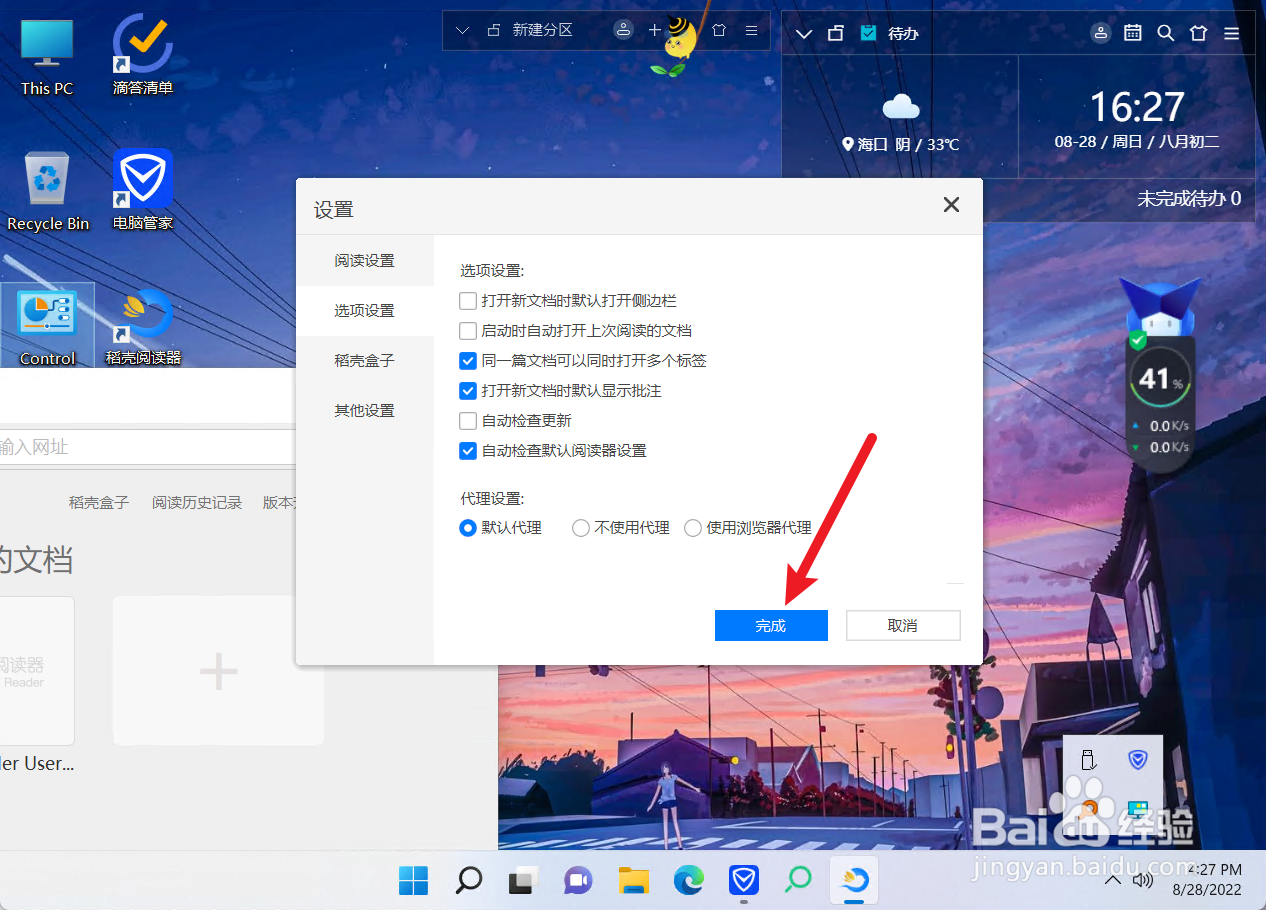The height and width of the screenshot is (910, 1266).
Task: Close the 设置 dialog
Action: 951,205
